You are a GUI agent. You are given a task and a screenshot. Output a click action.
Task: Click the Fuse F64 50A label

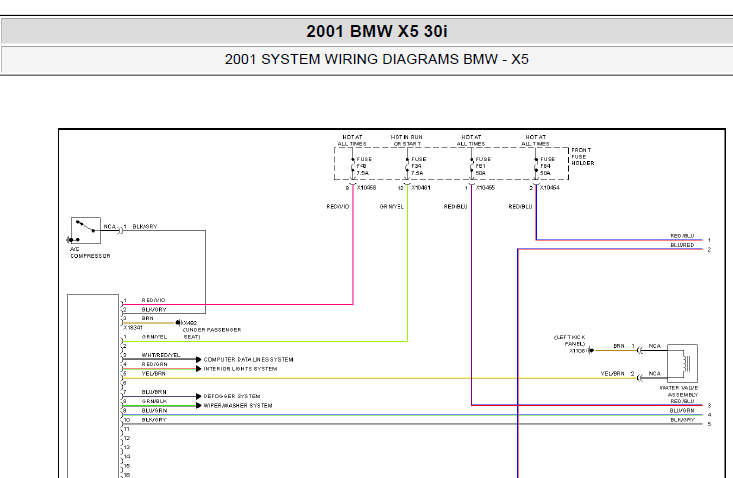(x=548, y=166)
